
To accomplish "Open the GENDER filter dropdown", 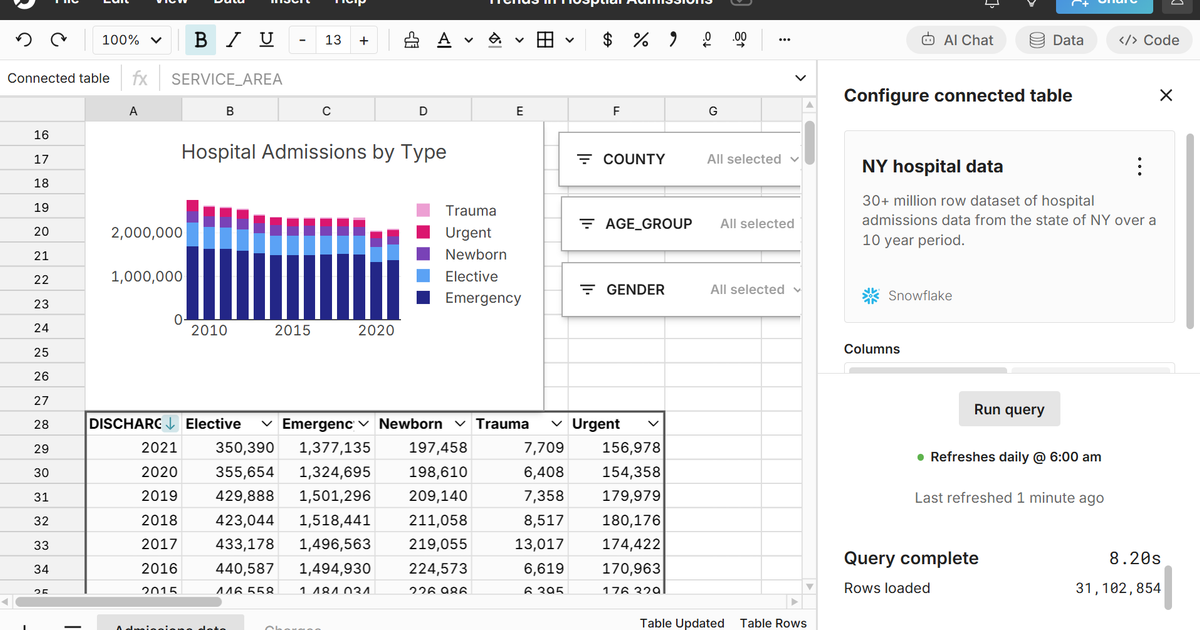I will point(755,290).
